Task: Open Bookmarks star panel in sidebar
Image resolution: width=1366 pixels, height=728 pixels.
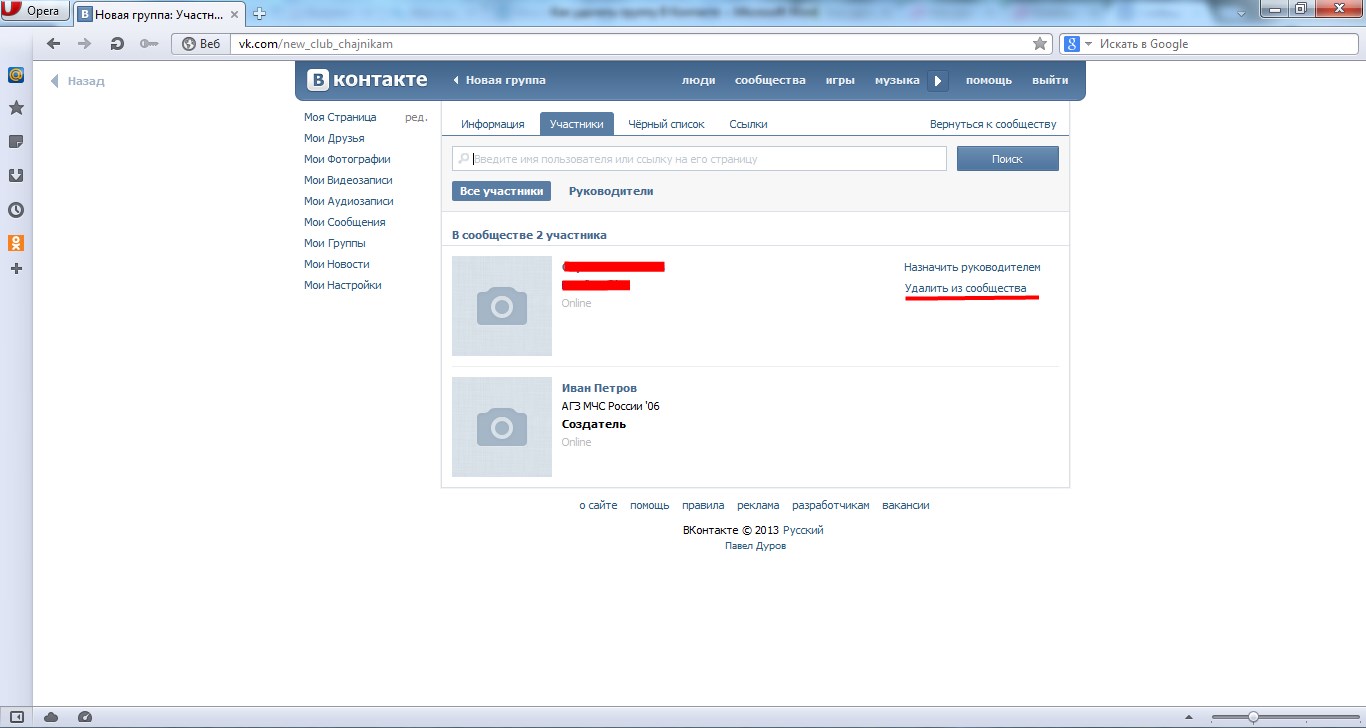Action: point(16,107)
